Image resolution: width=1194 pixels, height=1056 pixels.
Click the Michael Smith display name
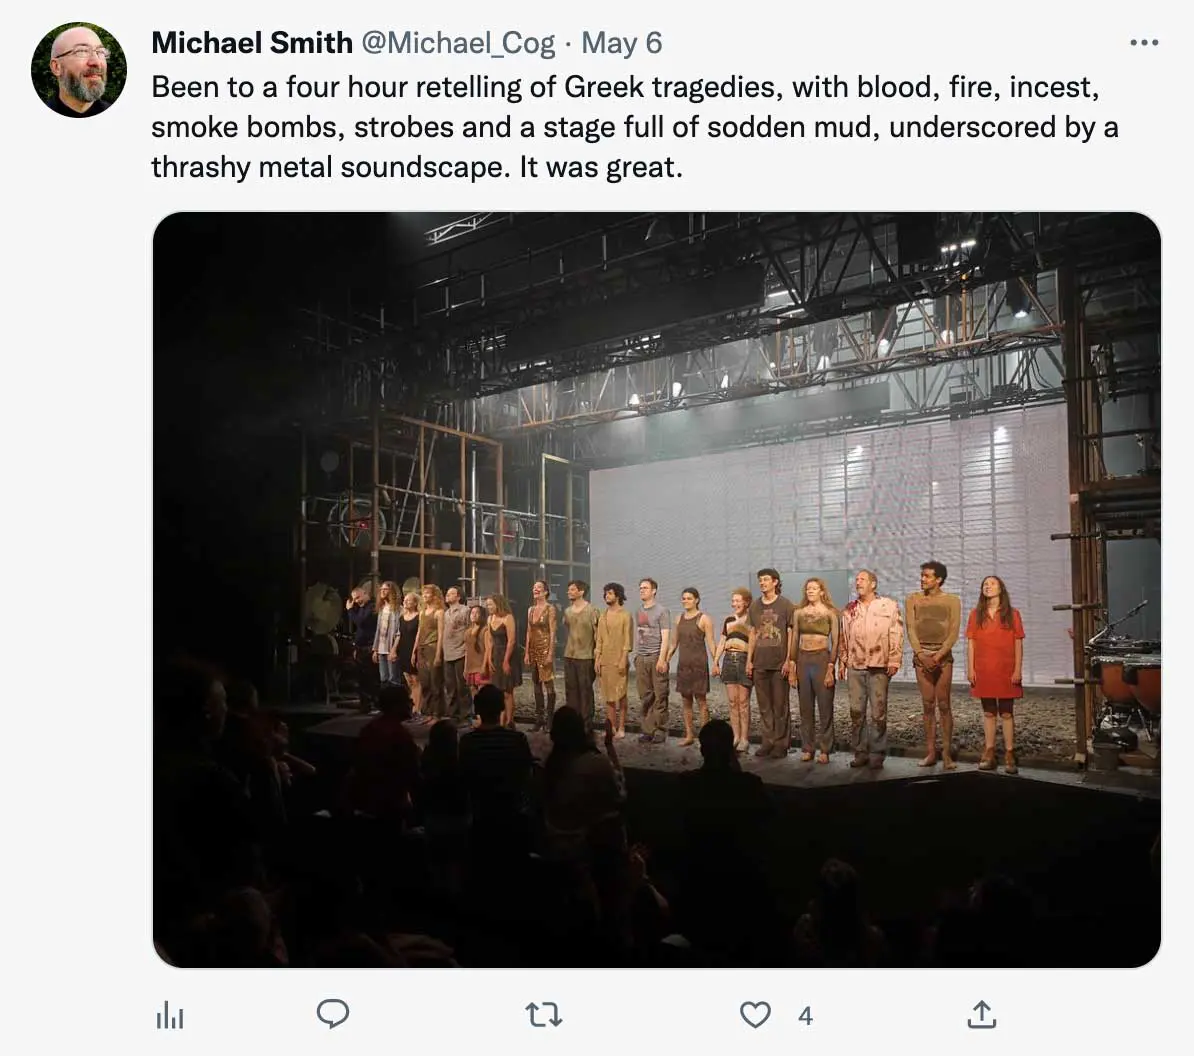[252, 43]
